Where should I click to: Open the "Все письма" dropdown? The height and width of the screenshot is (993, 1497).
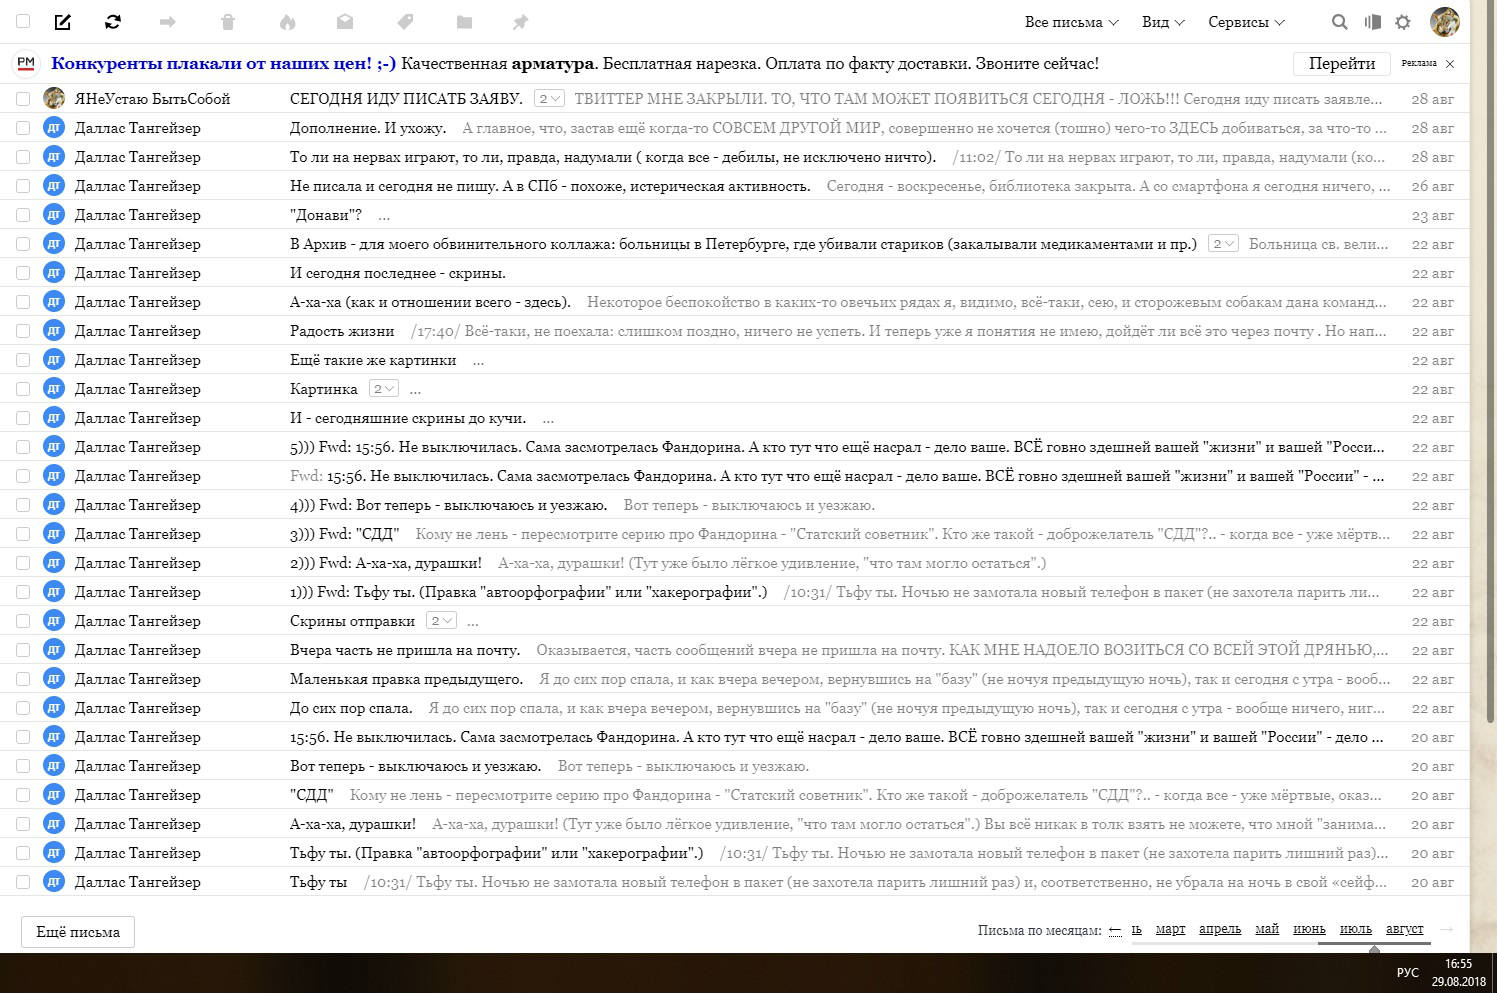click(x=1071, y=22)
